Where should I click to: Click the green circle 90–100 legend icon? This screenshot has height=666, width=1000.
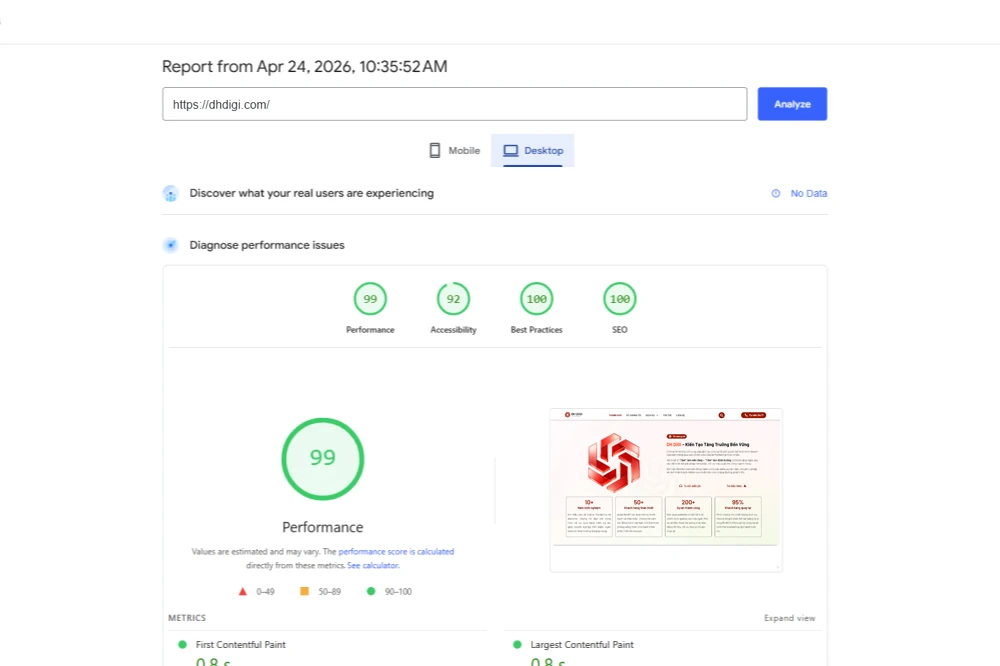(371, 591)
